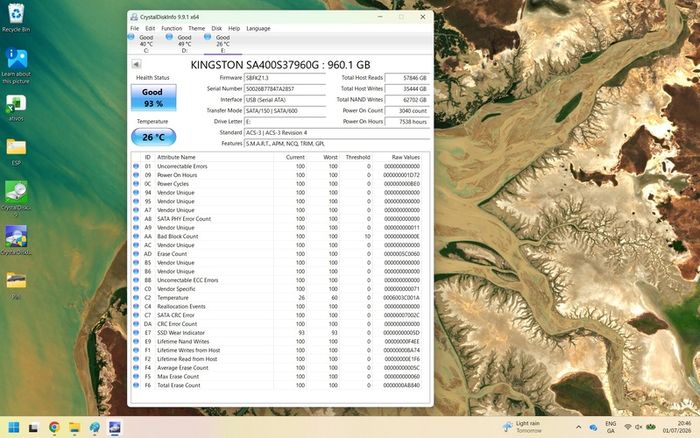Open the Function menu
700x438 pixels.
pyautogui.click(x=171, y=28)
